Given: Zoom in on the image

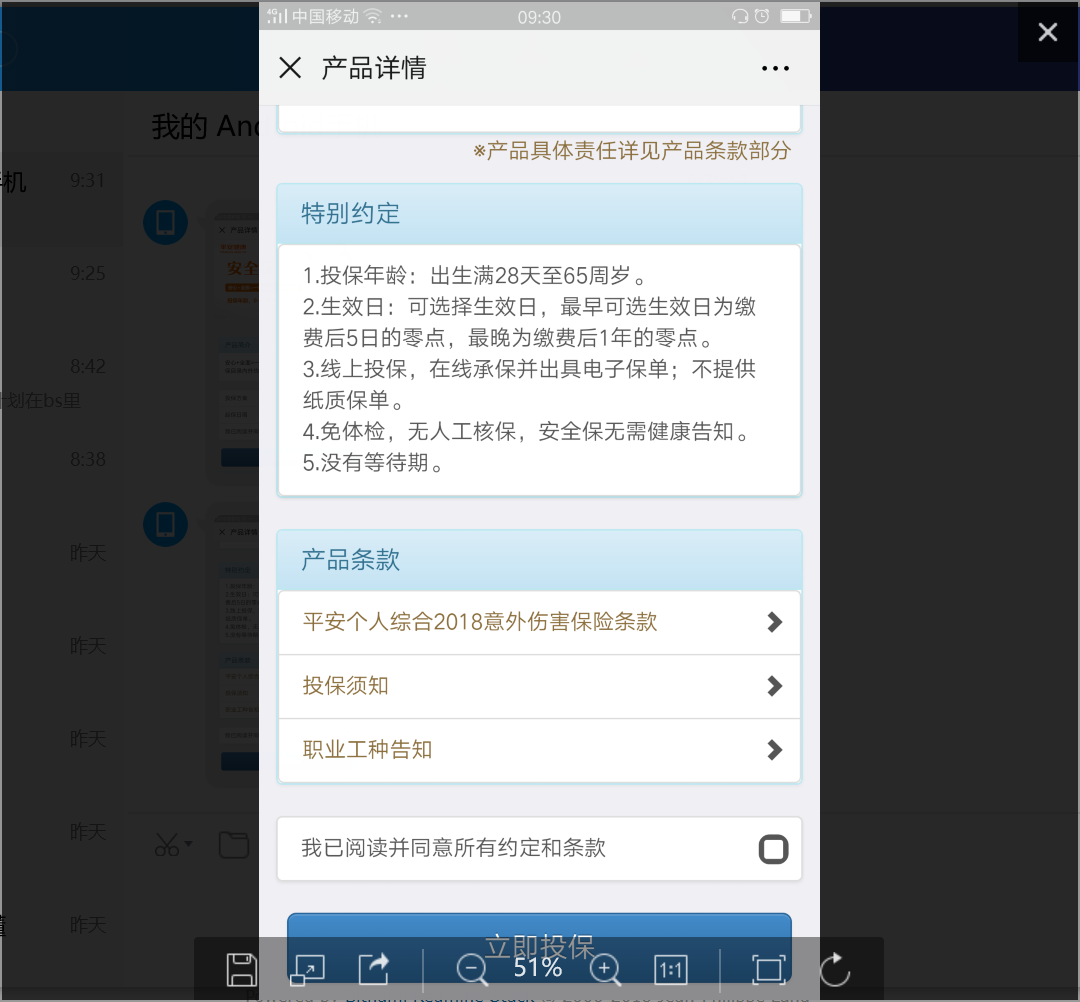Looking at the screenshot, I should (605, 970).
